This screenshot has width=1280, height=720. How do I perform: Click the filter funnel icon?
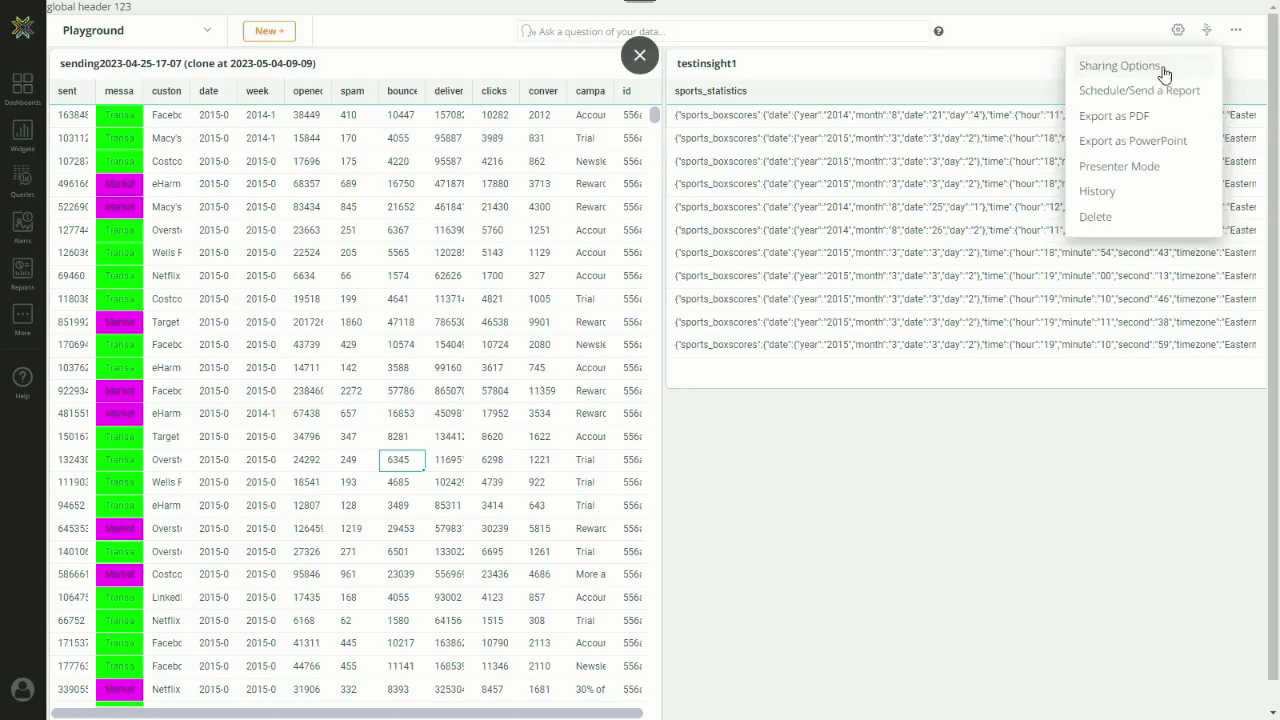coord(1207,30)
